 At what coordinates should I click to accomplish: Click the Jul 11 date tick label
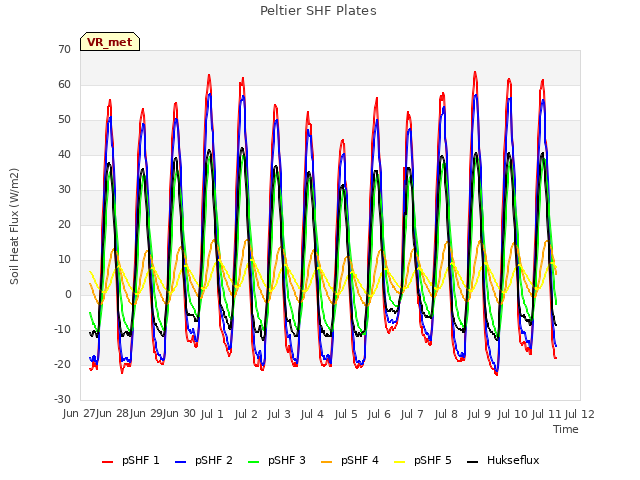point(547,414)
